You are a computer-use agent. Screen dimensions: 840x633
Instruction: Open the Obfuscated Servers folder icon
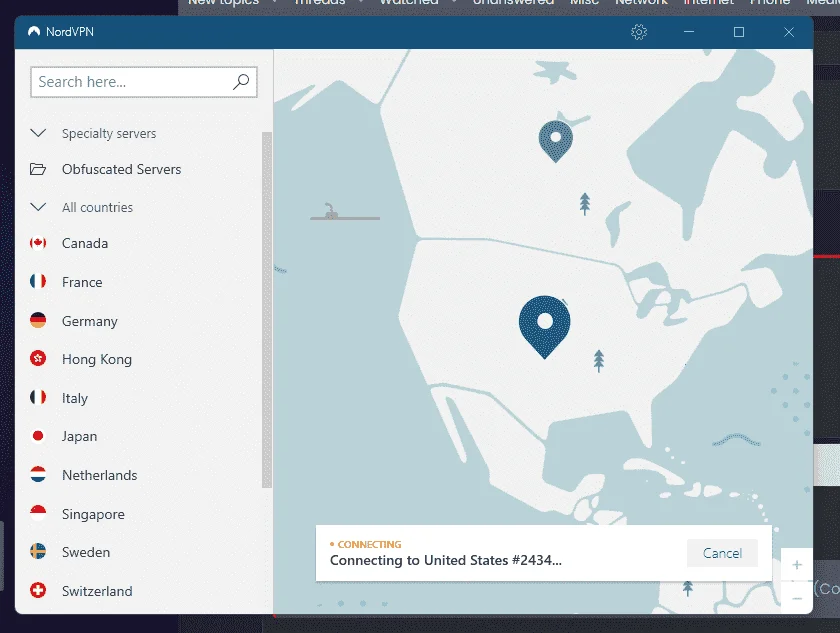38,169
